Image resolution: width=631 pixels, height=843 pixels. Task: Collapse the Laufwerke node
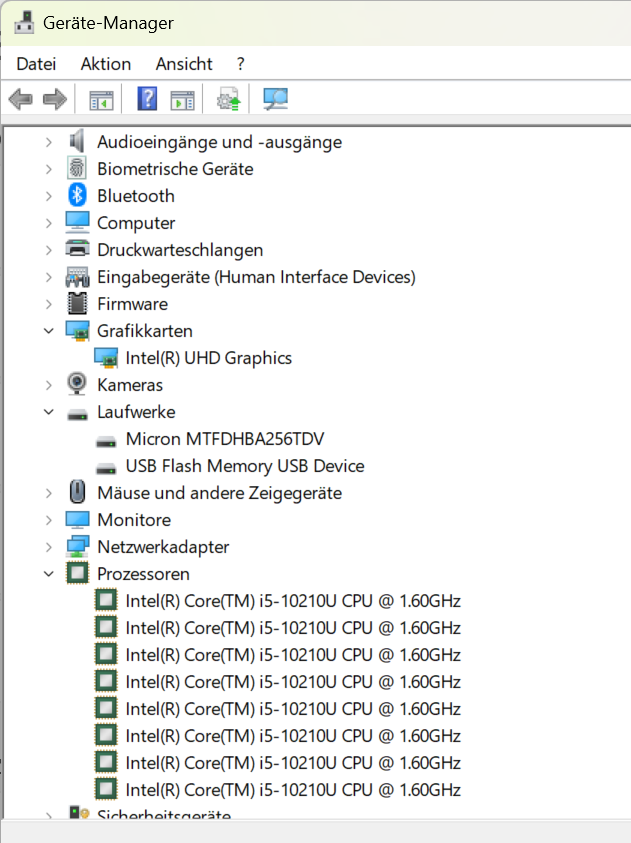49,412
